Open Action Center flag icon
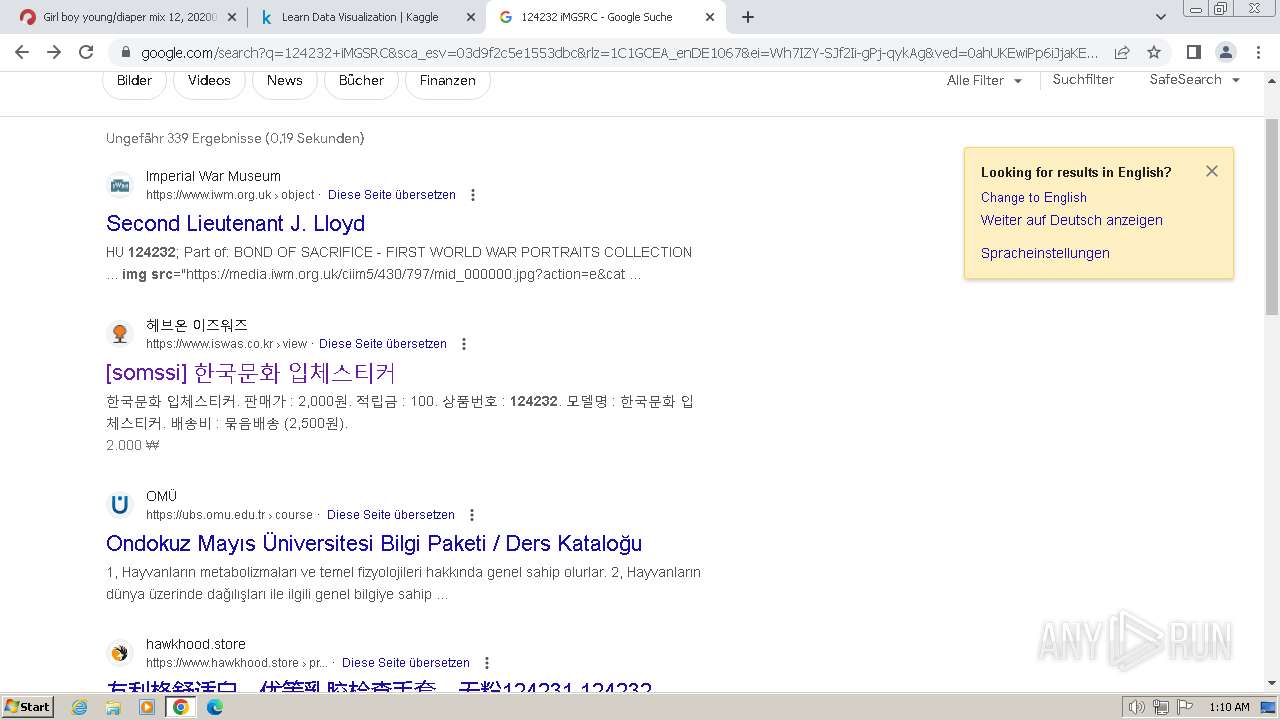This screenshot has width=1280, height=720. 1184,707
